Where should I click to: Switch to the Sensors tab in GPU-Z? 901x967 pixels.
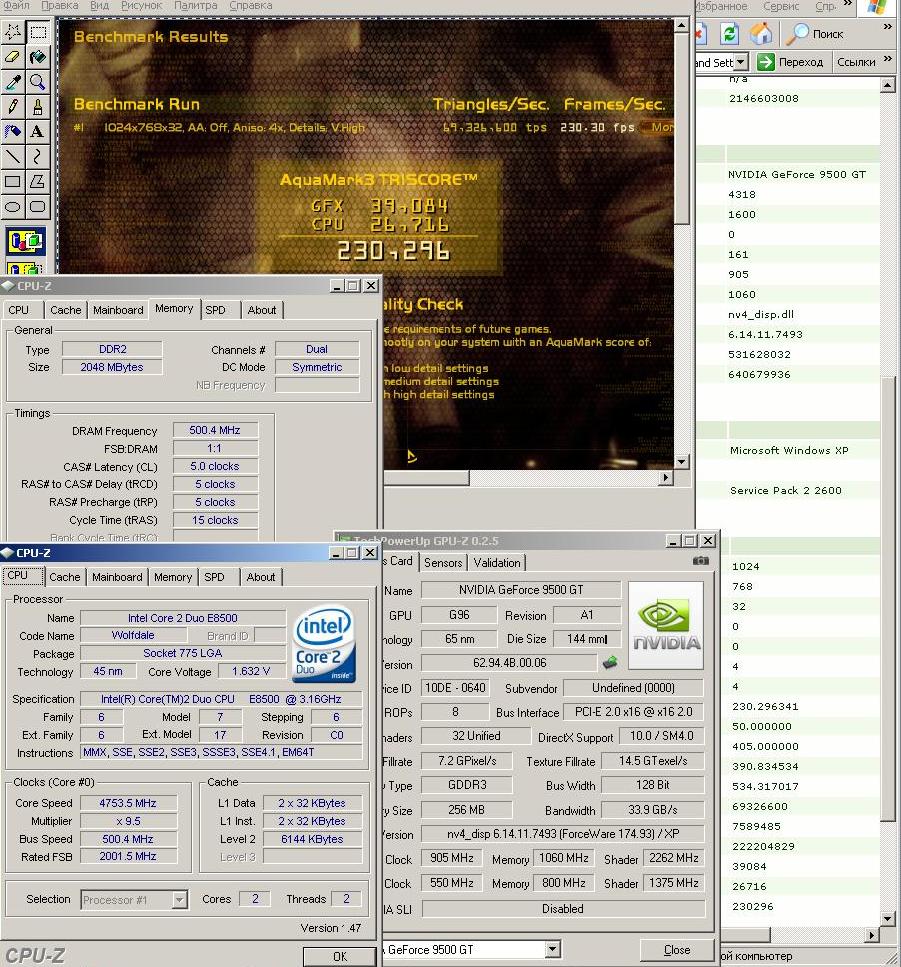coord(443,562)
